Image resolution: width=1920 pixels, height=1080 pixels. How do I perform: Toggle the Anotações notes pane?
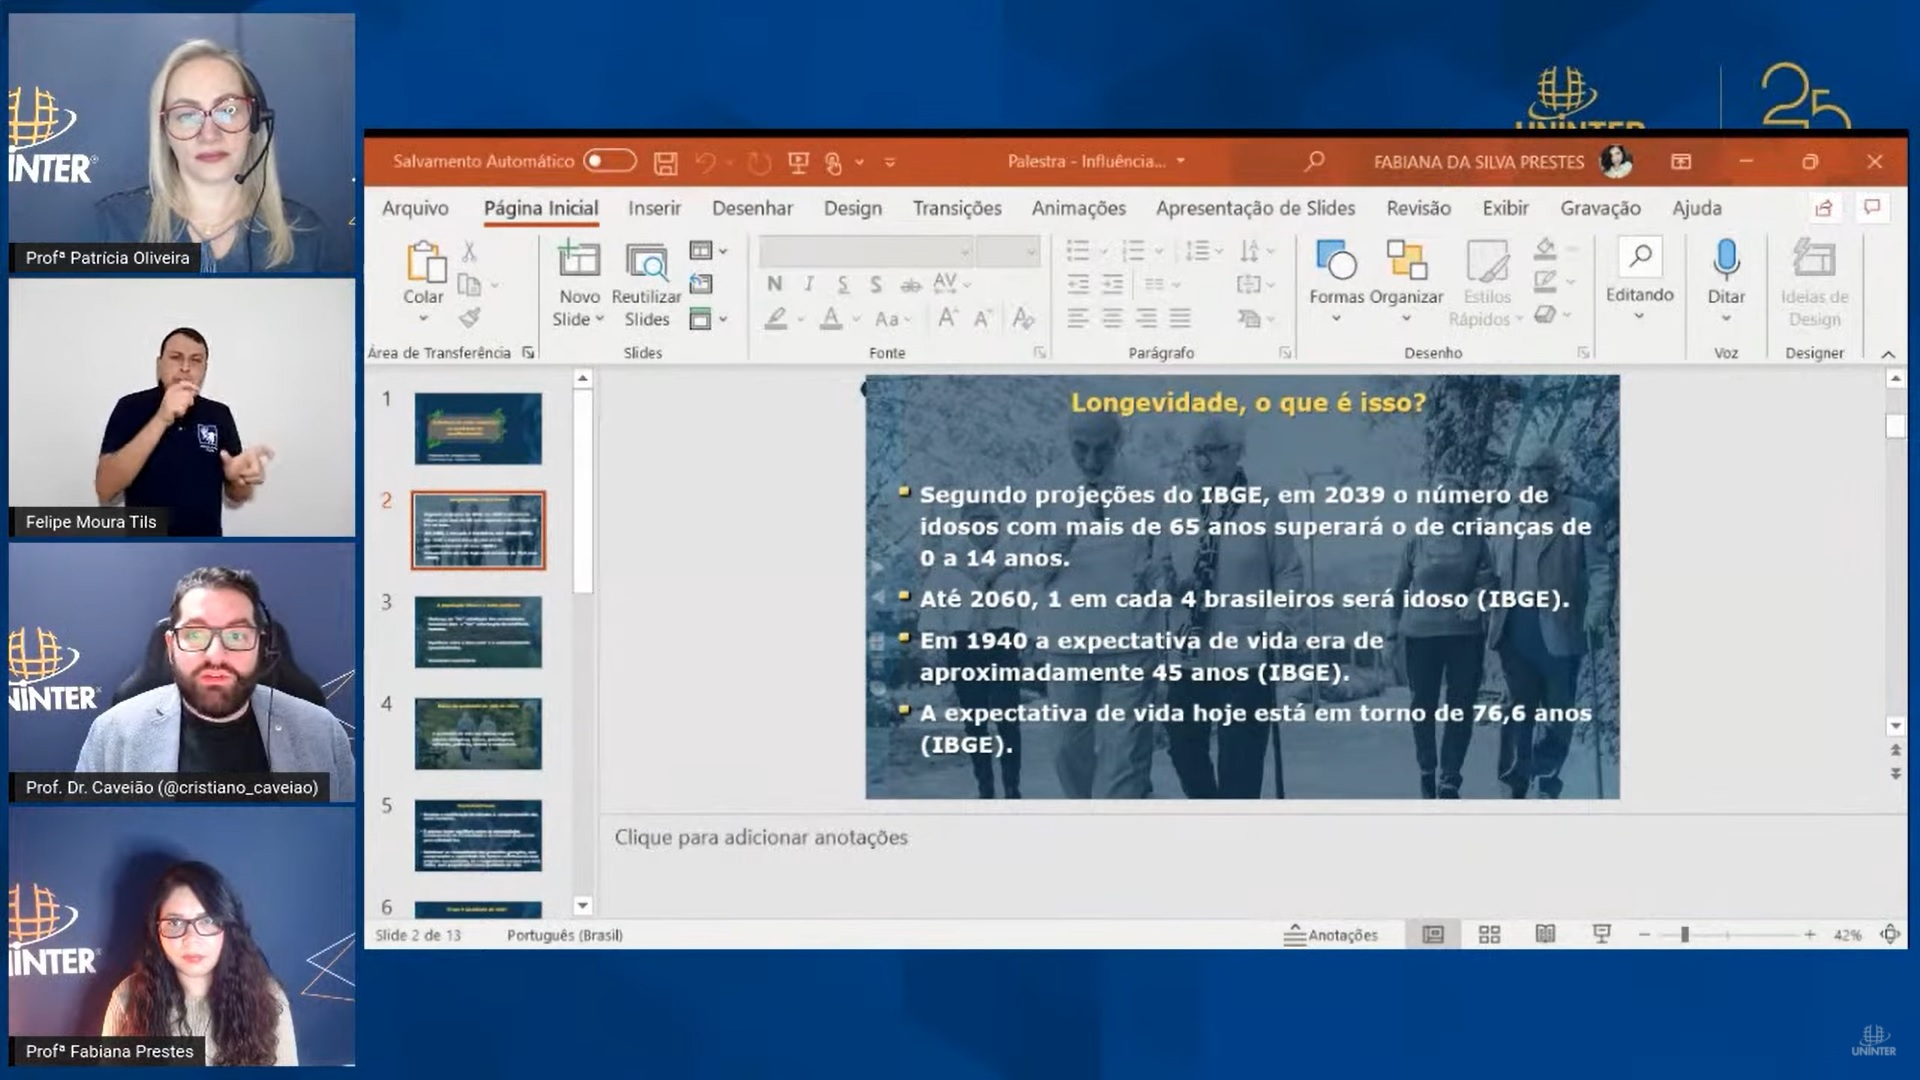[1331, 935]
